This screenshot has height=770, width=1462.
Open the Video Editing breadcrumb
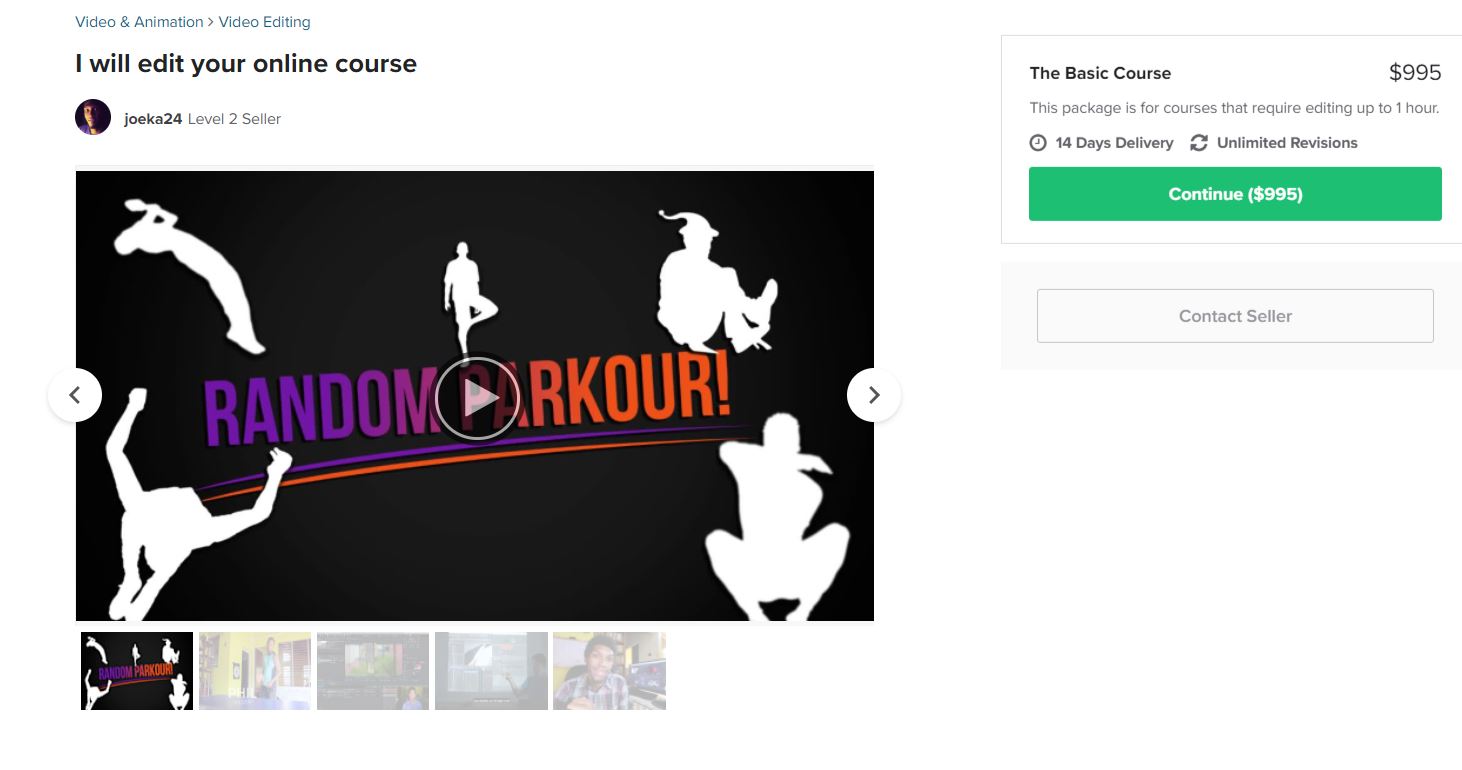264,21
